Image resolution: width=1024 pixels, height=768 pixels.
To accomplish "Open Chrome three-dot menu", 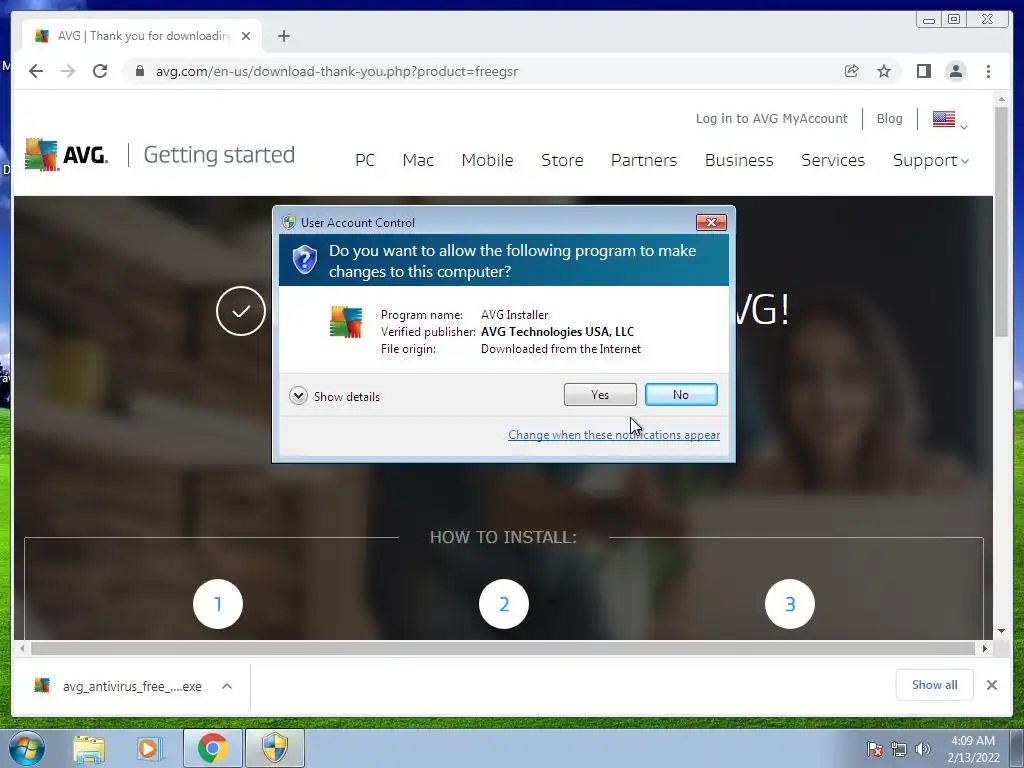I will tap(988, 71).
